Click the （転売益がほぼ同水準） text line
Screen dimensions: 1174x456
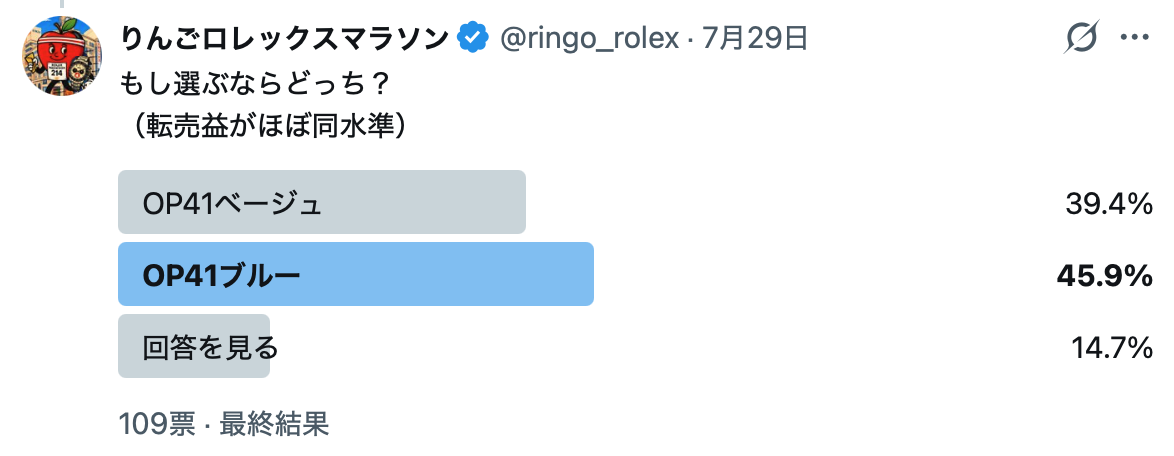(x=270, y=126)
